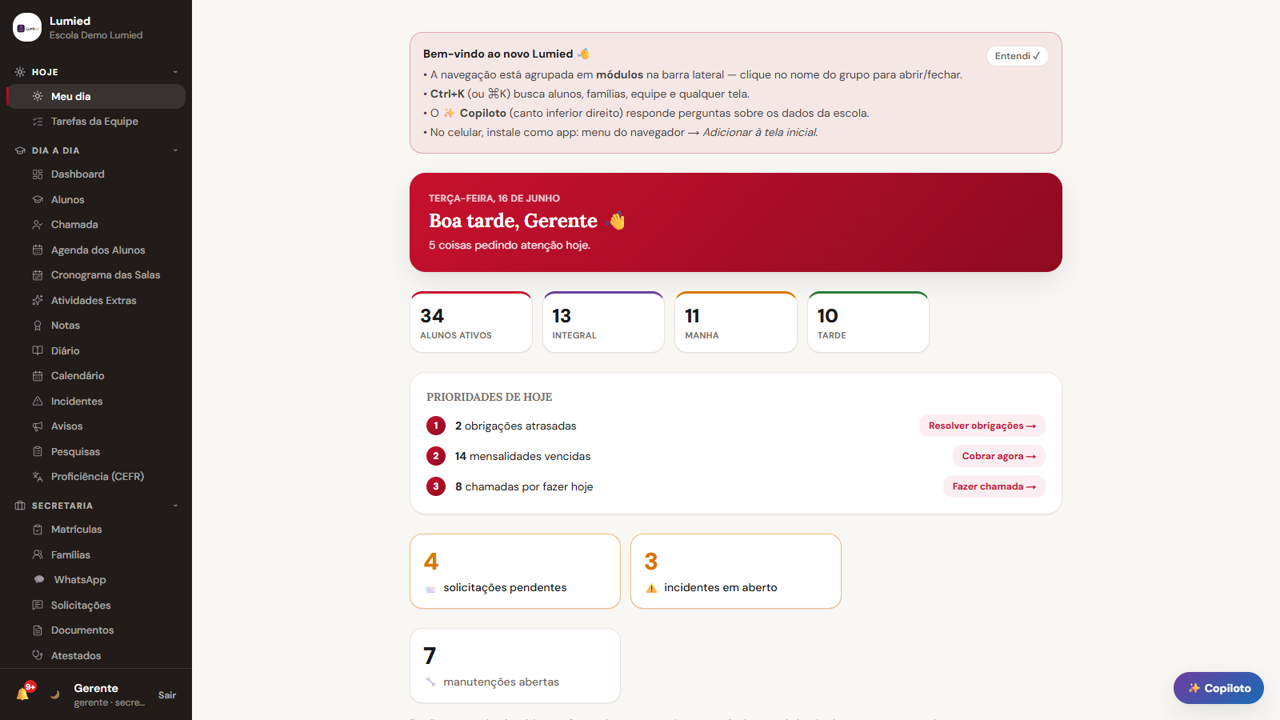Click the Calendário icon in sidebar
Image resolution: width=1280 pixels, height=720 pixels.
[37, 376]
